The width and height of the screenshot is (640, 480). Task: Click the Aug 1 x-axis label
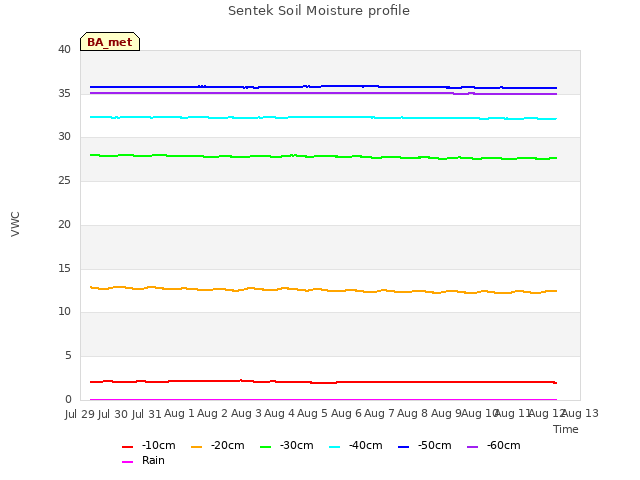179,413
